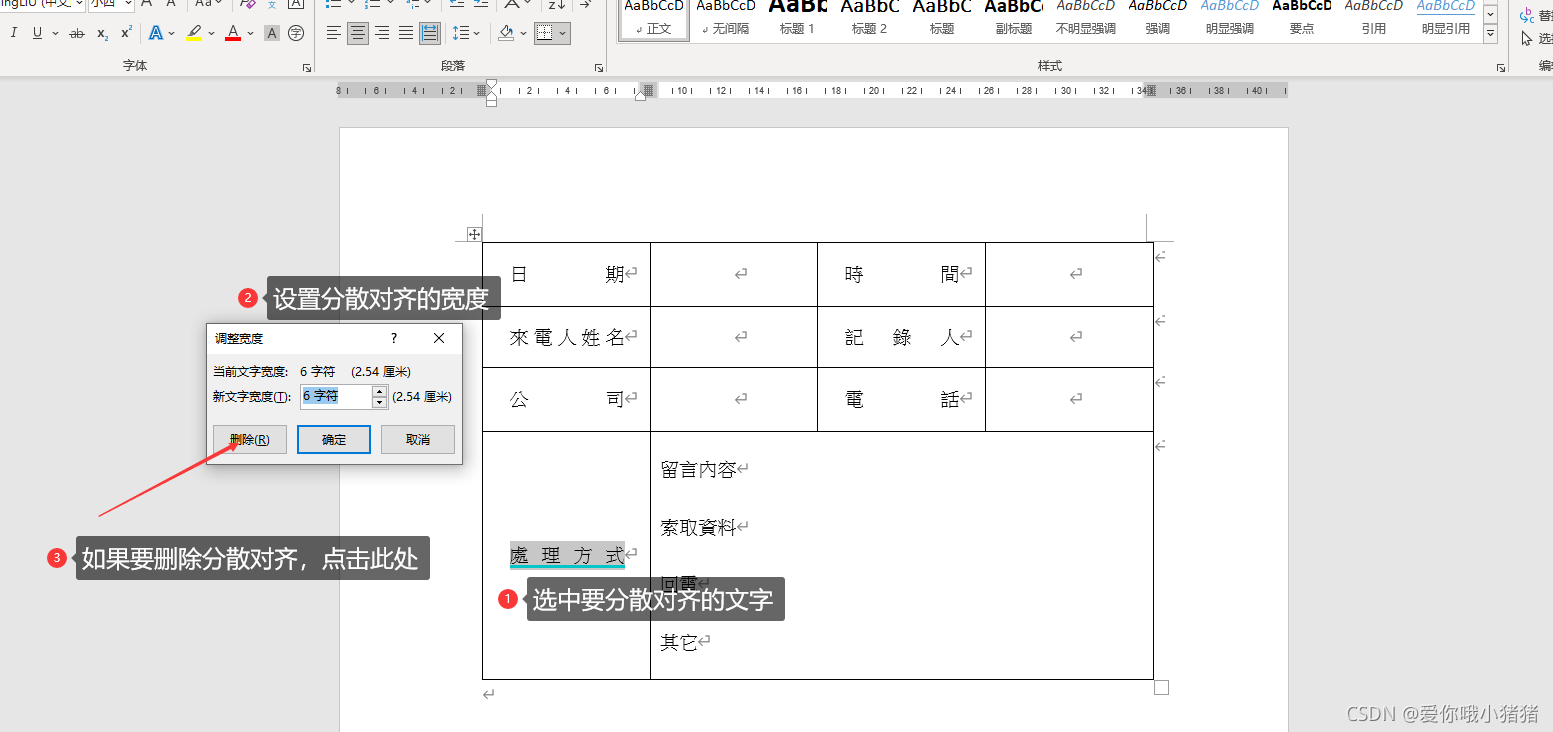Open help in the width dialog
This screenshot has height=732, width=1553.
394,339
